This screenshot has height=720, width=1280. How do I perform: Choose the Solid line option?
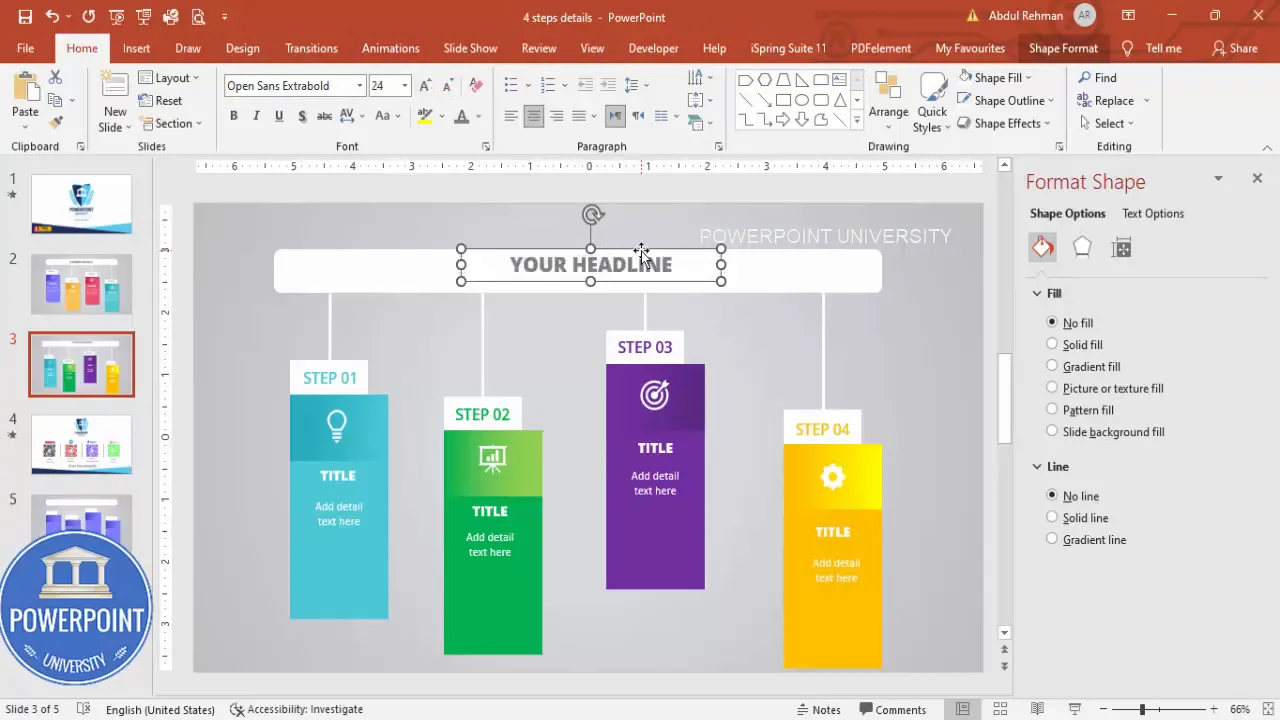tap(1052, 517)
